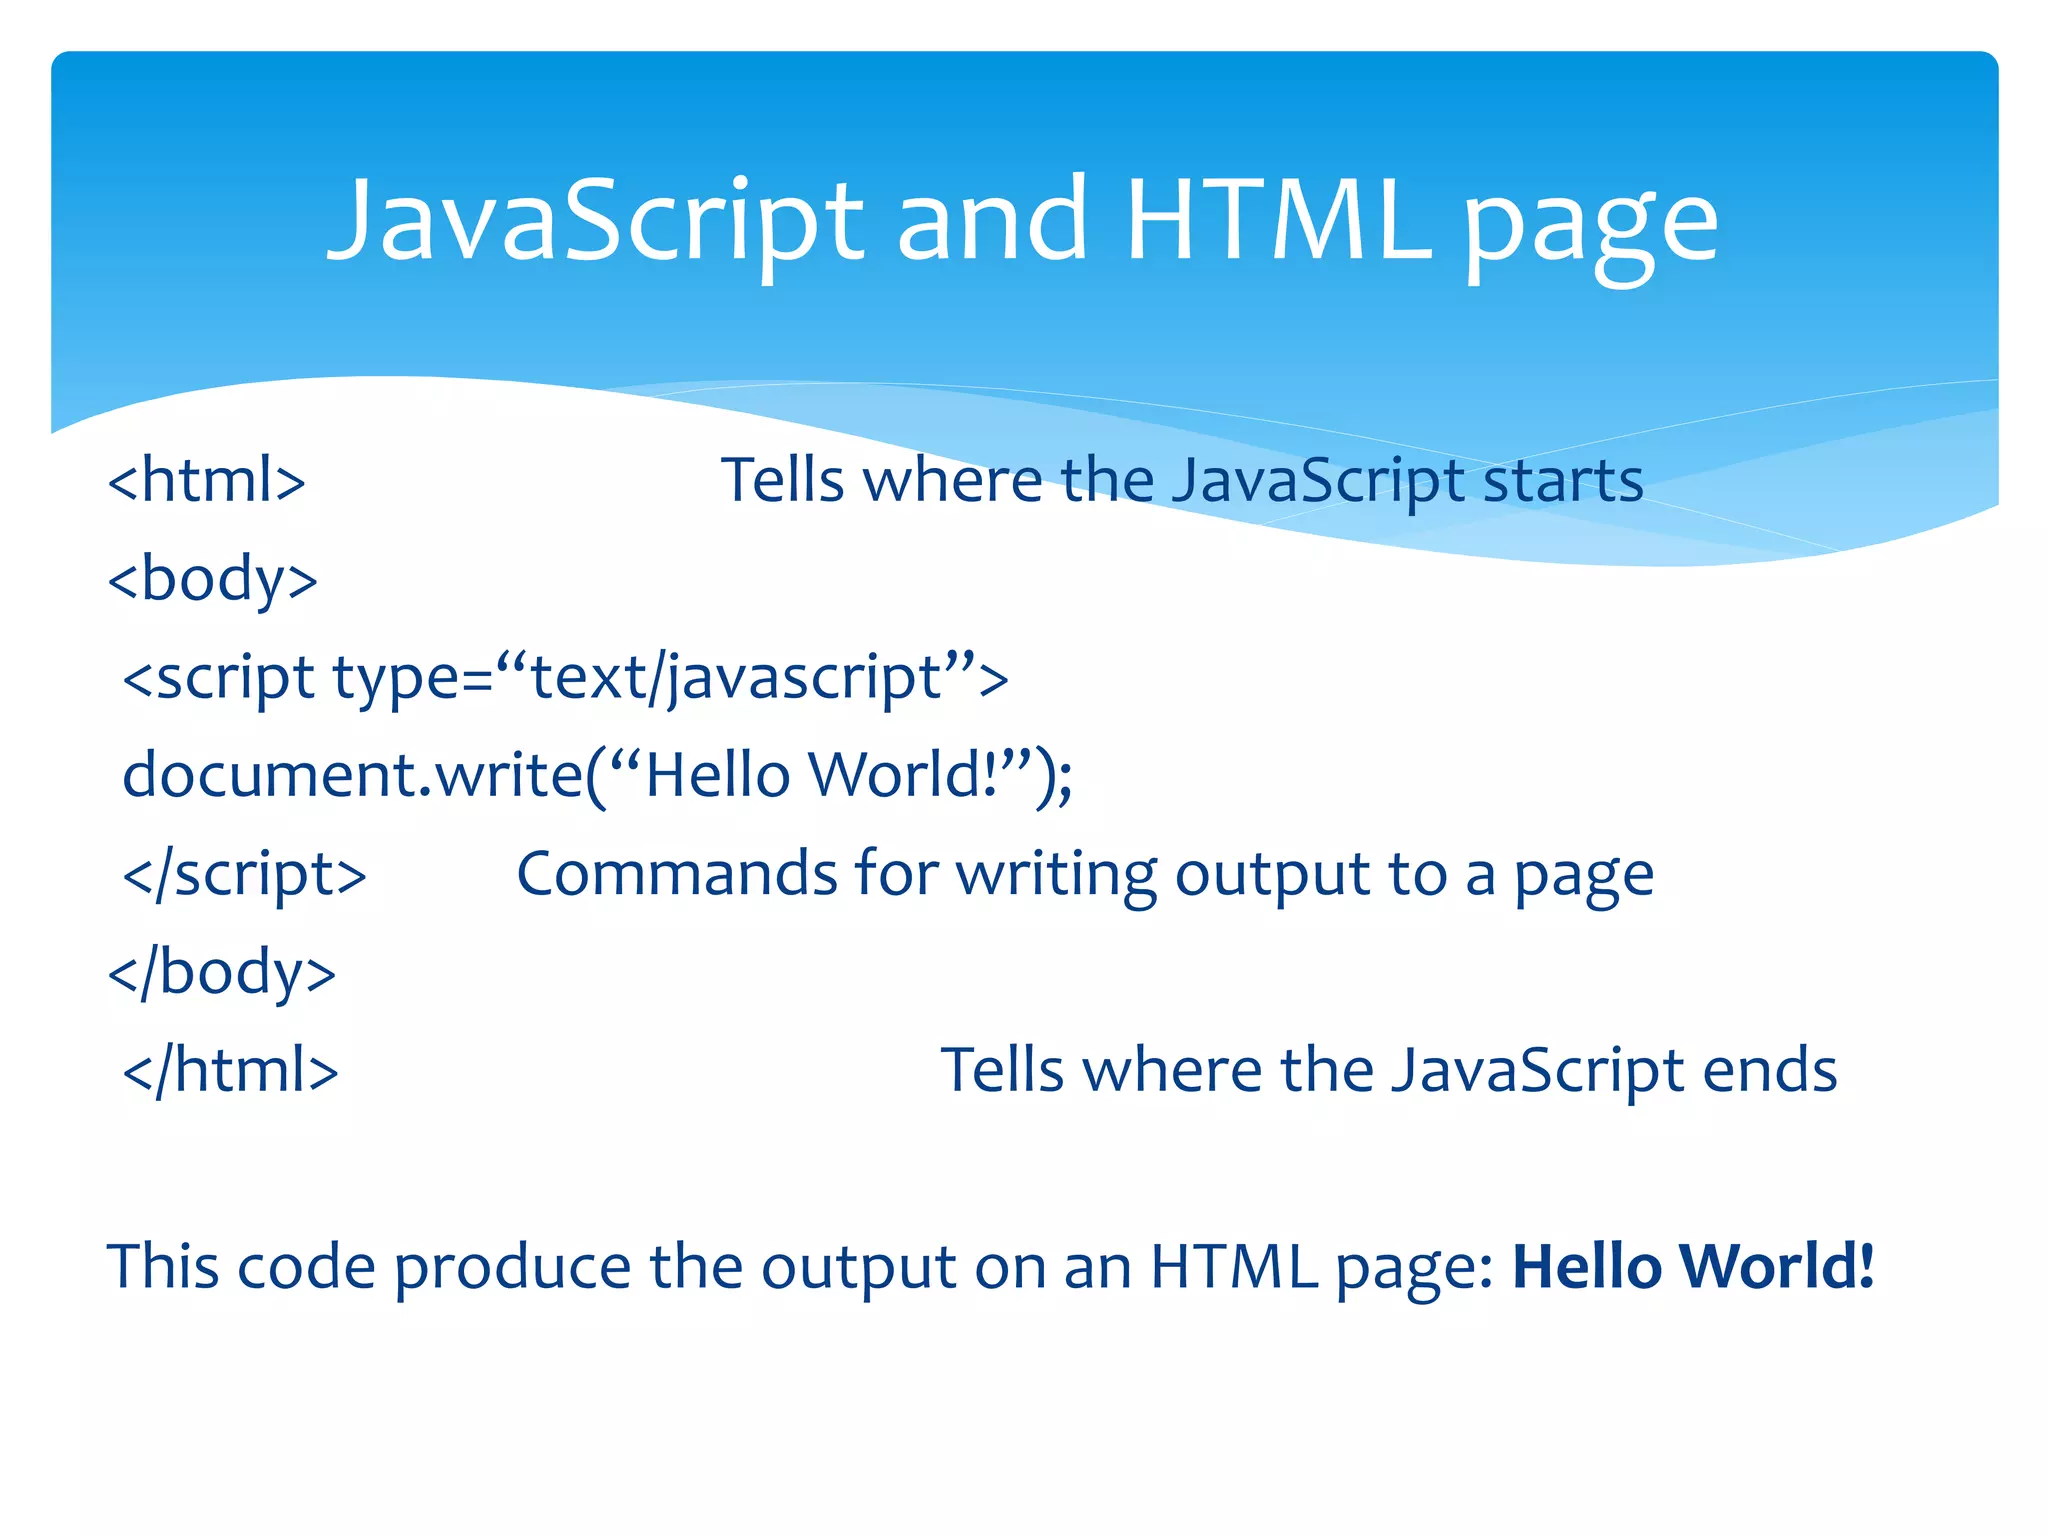Click the <script type="text/javascript"> line
The image size is (2048, 1536).
tap(565, 678)
